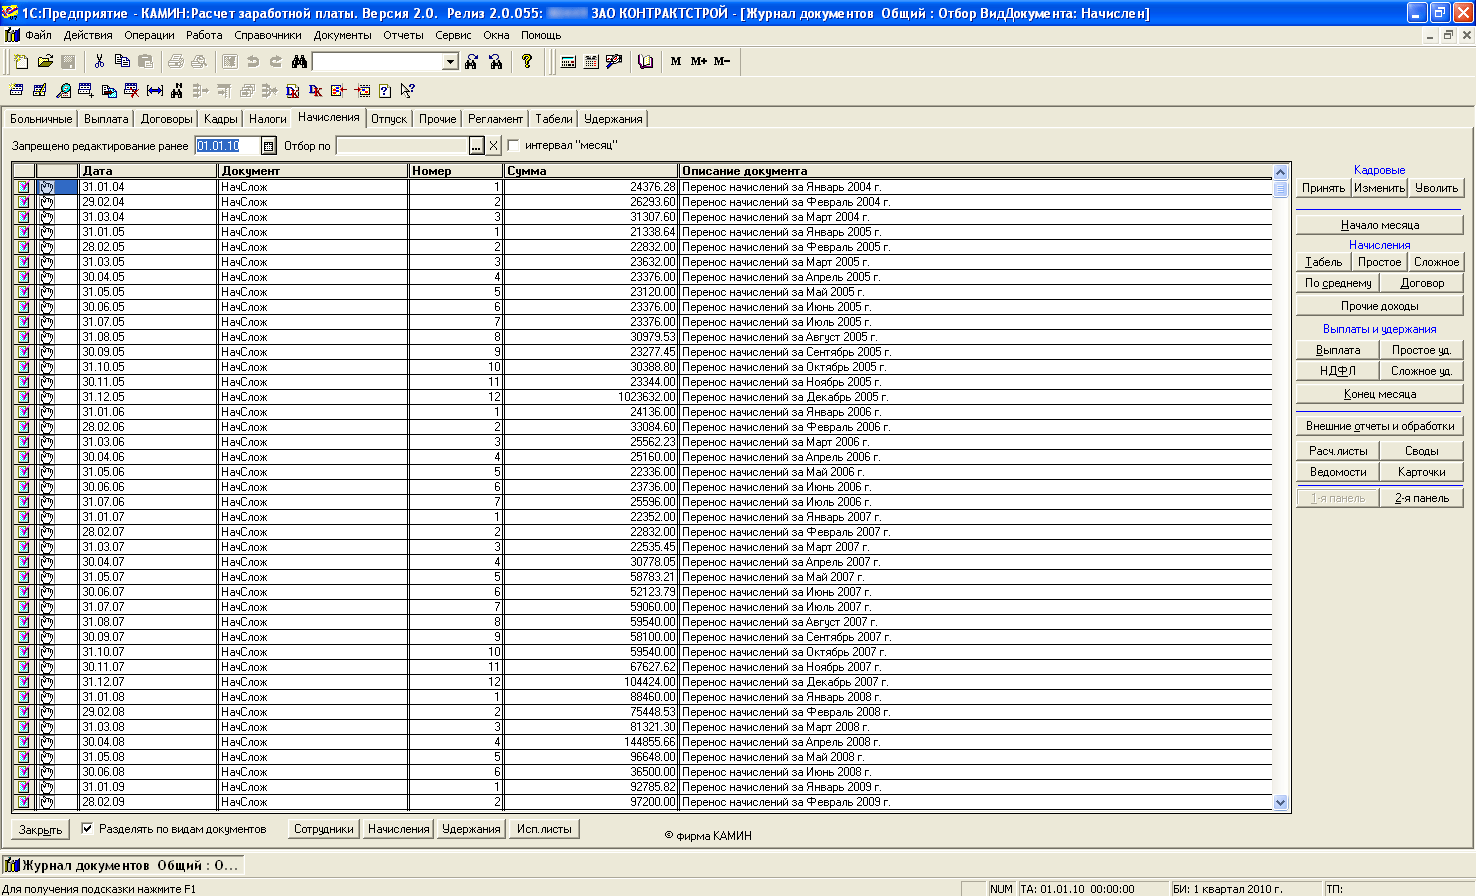Click the red Дт/Кт postings icon

[315, 91]
